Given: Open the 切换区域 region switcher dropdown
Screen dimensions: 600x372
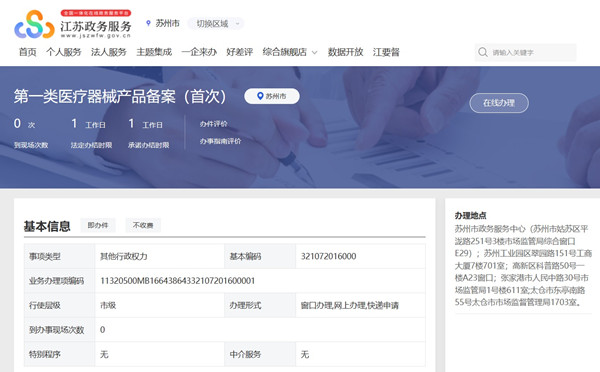Looking at the screenshot, I should [216, 24].
